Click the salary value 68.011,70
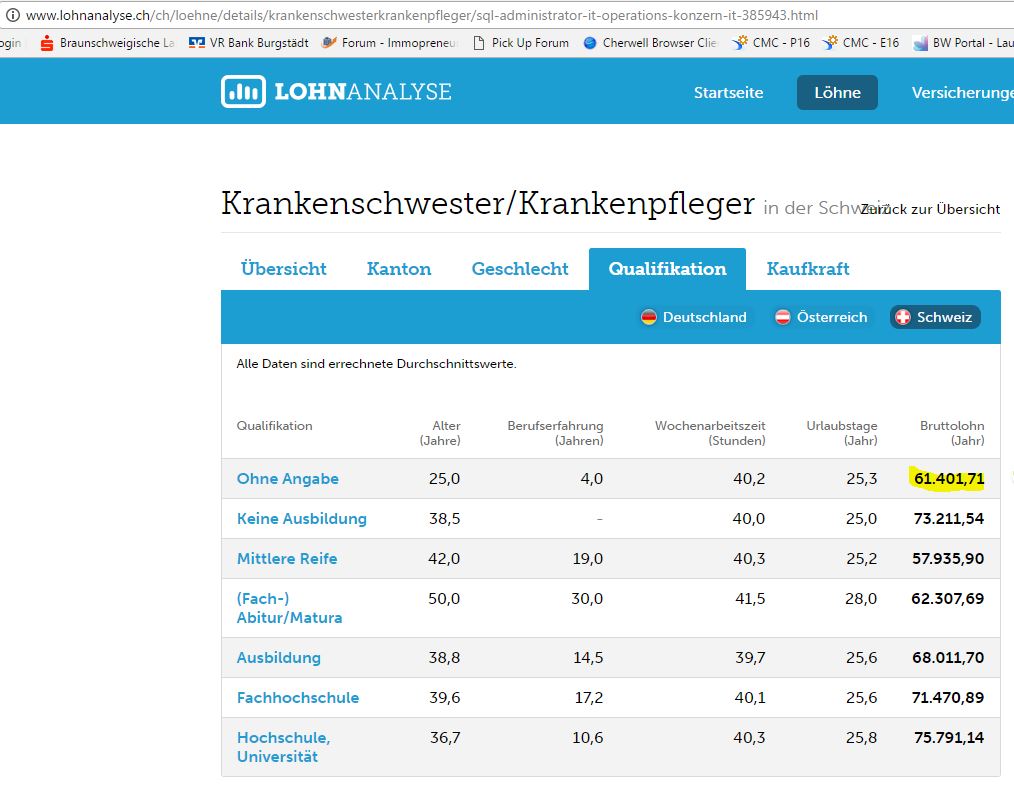 (948, 658)
